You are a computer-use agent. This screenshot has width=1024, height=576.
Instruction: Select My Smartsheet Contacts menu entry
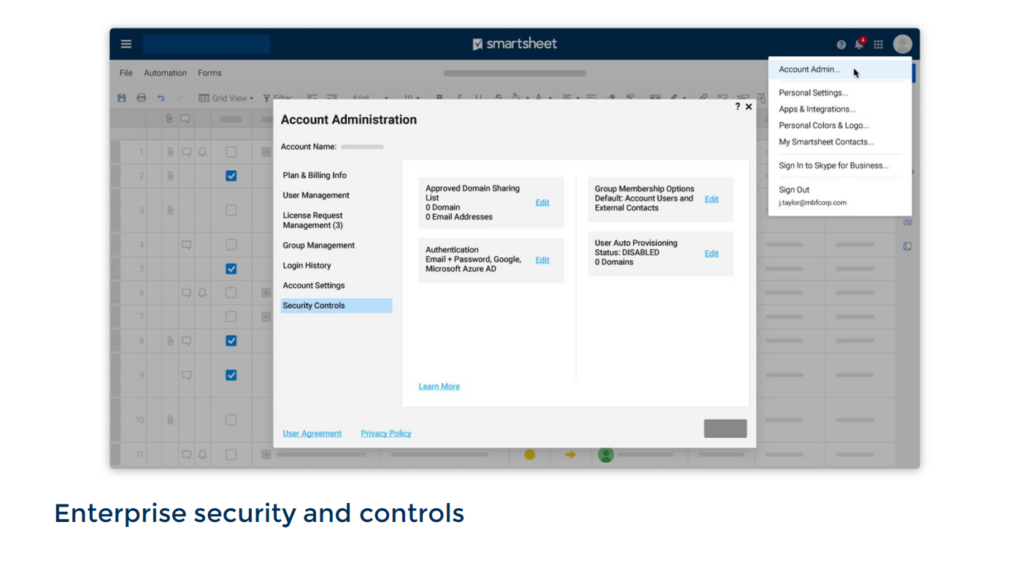coord(825,142)
